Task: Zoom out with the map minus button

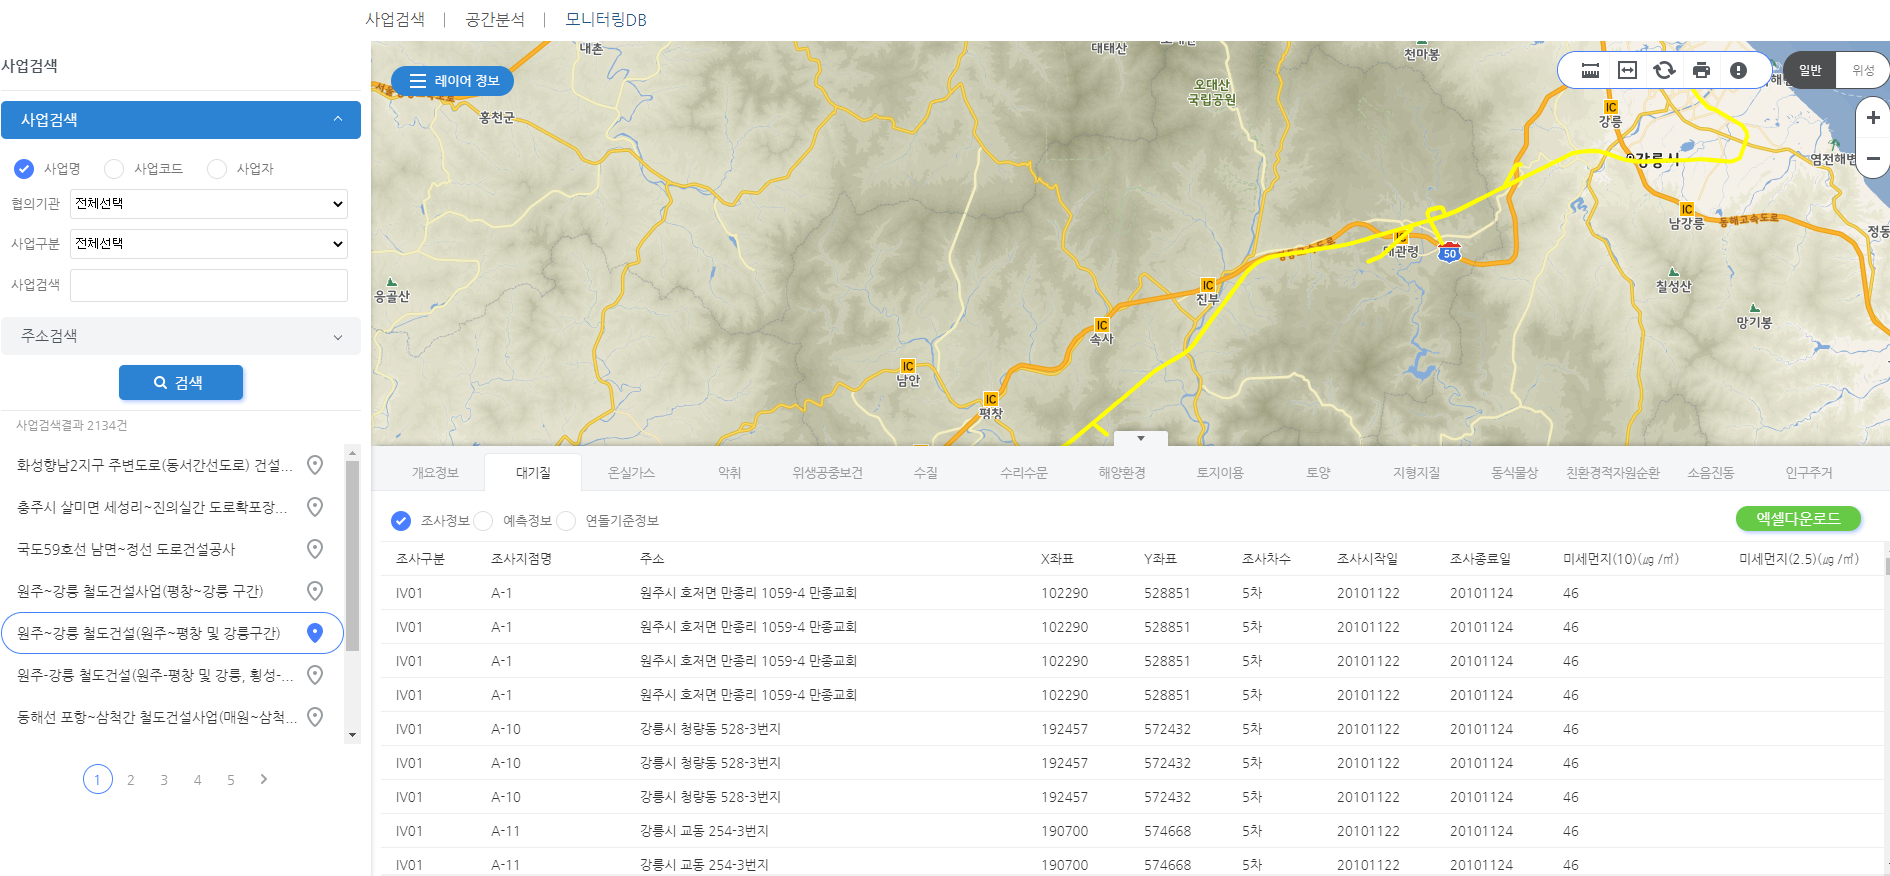Action: [1873, 159]
